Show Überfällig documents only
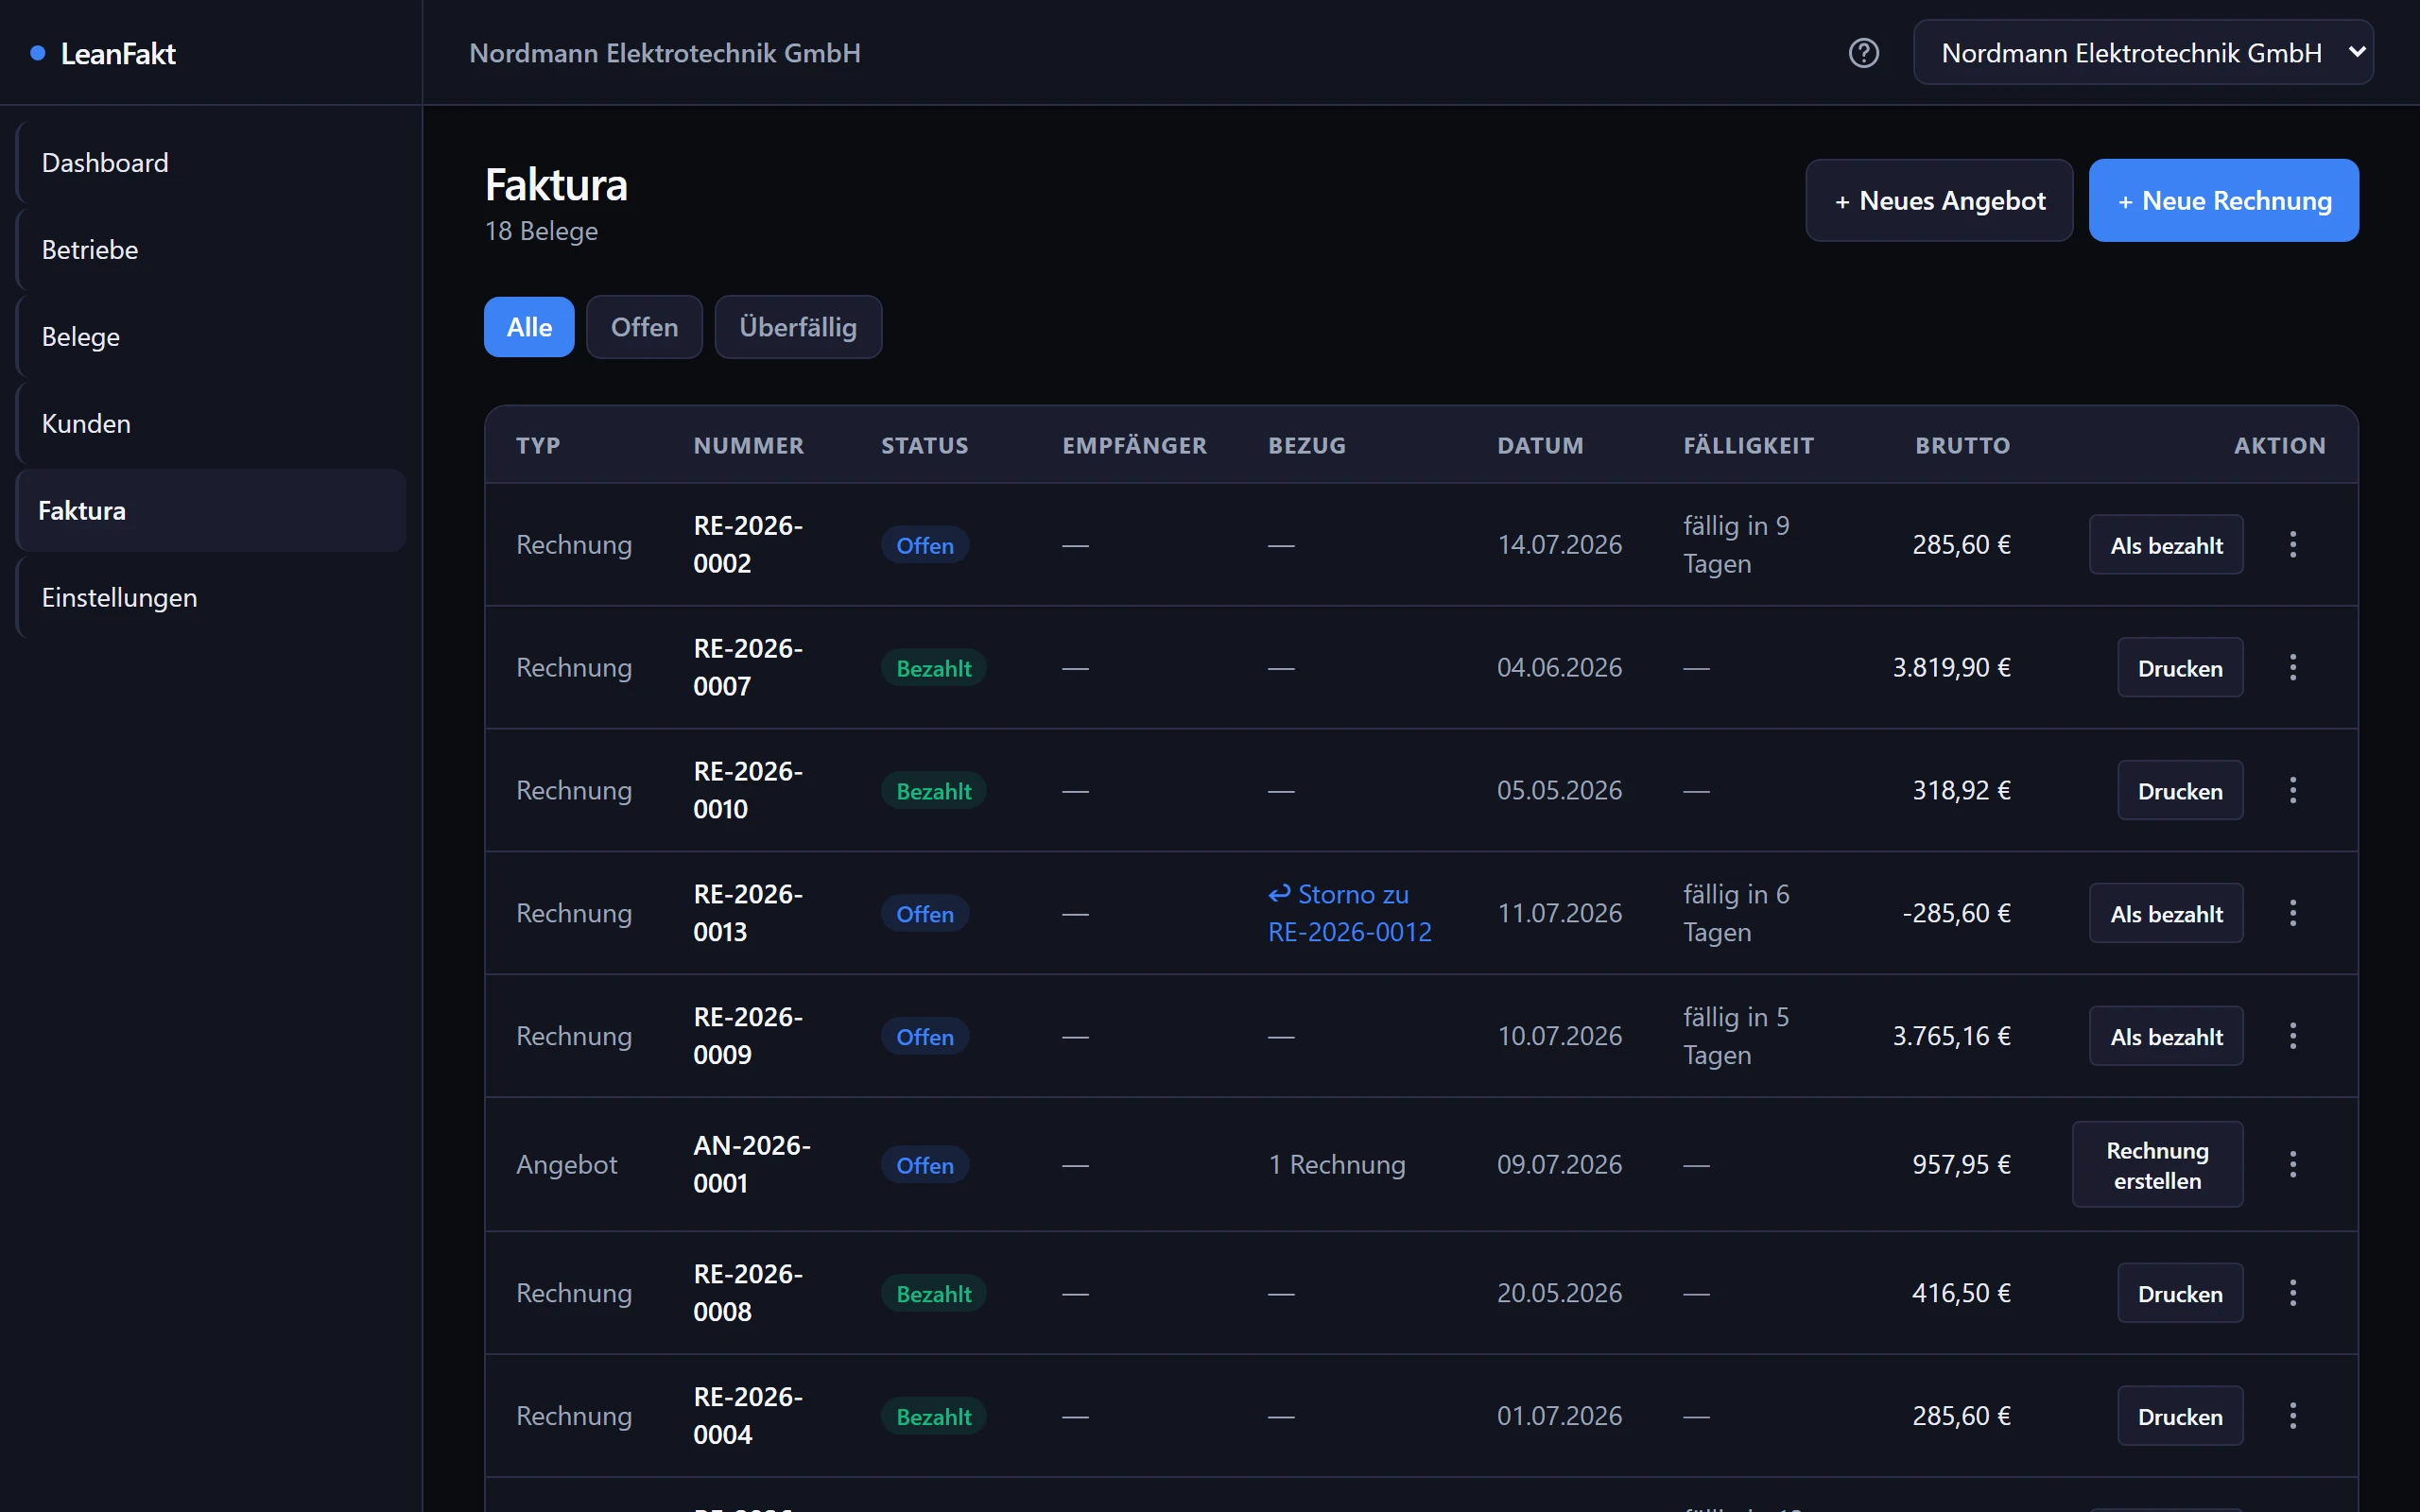 click(x=798, y=327)
